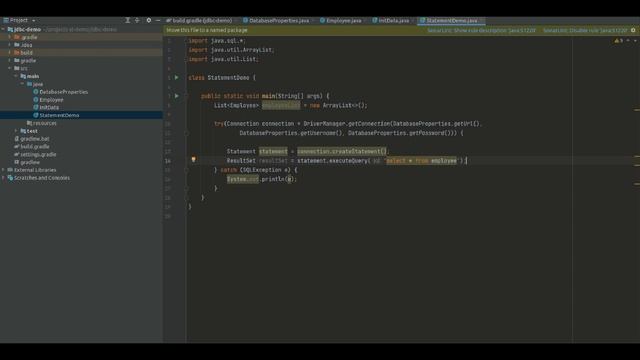
Task: Click the highlighted 'statement' variable declaration
Action: click(273, 151)
